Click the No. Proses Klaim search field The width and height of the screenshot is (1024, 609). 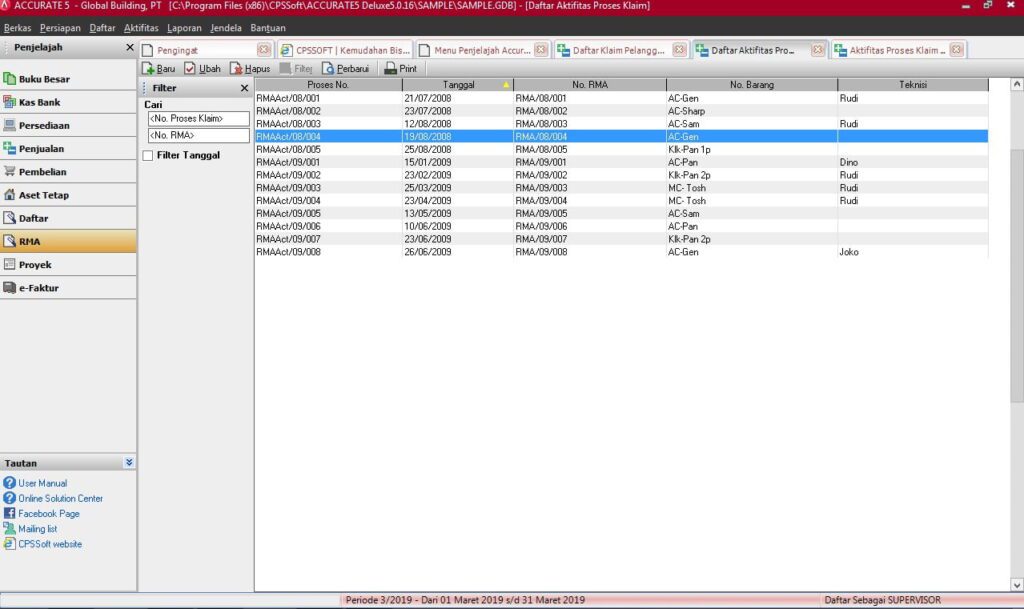point(197,119)
